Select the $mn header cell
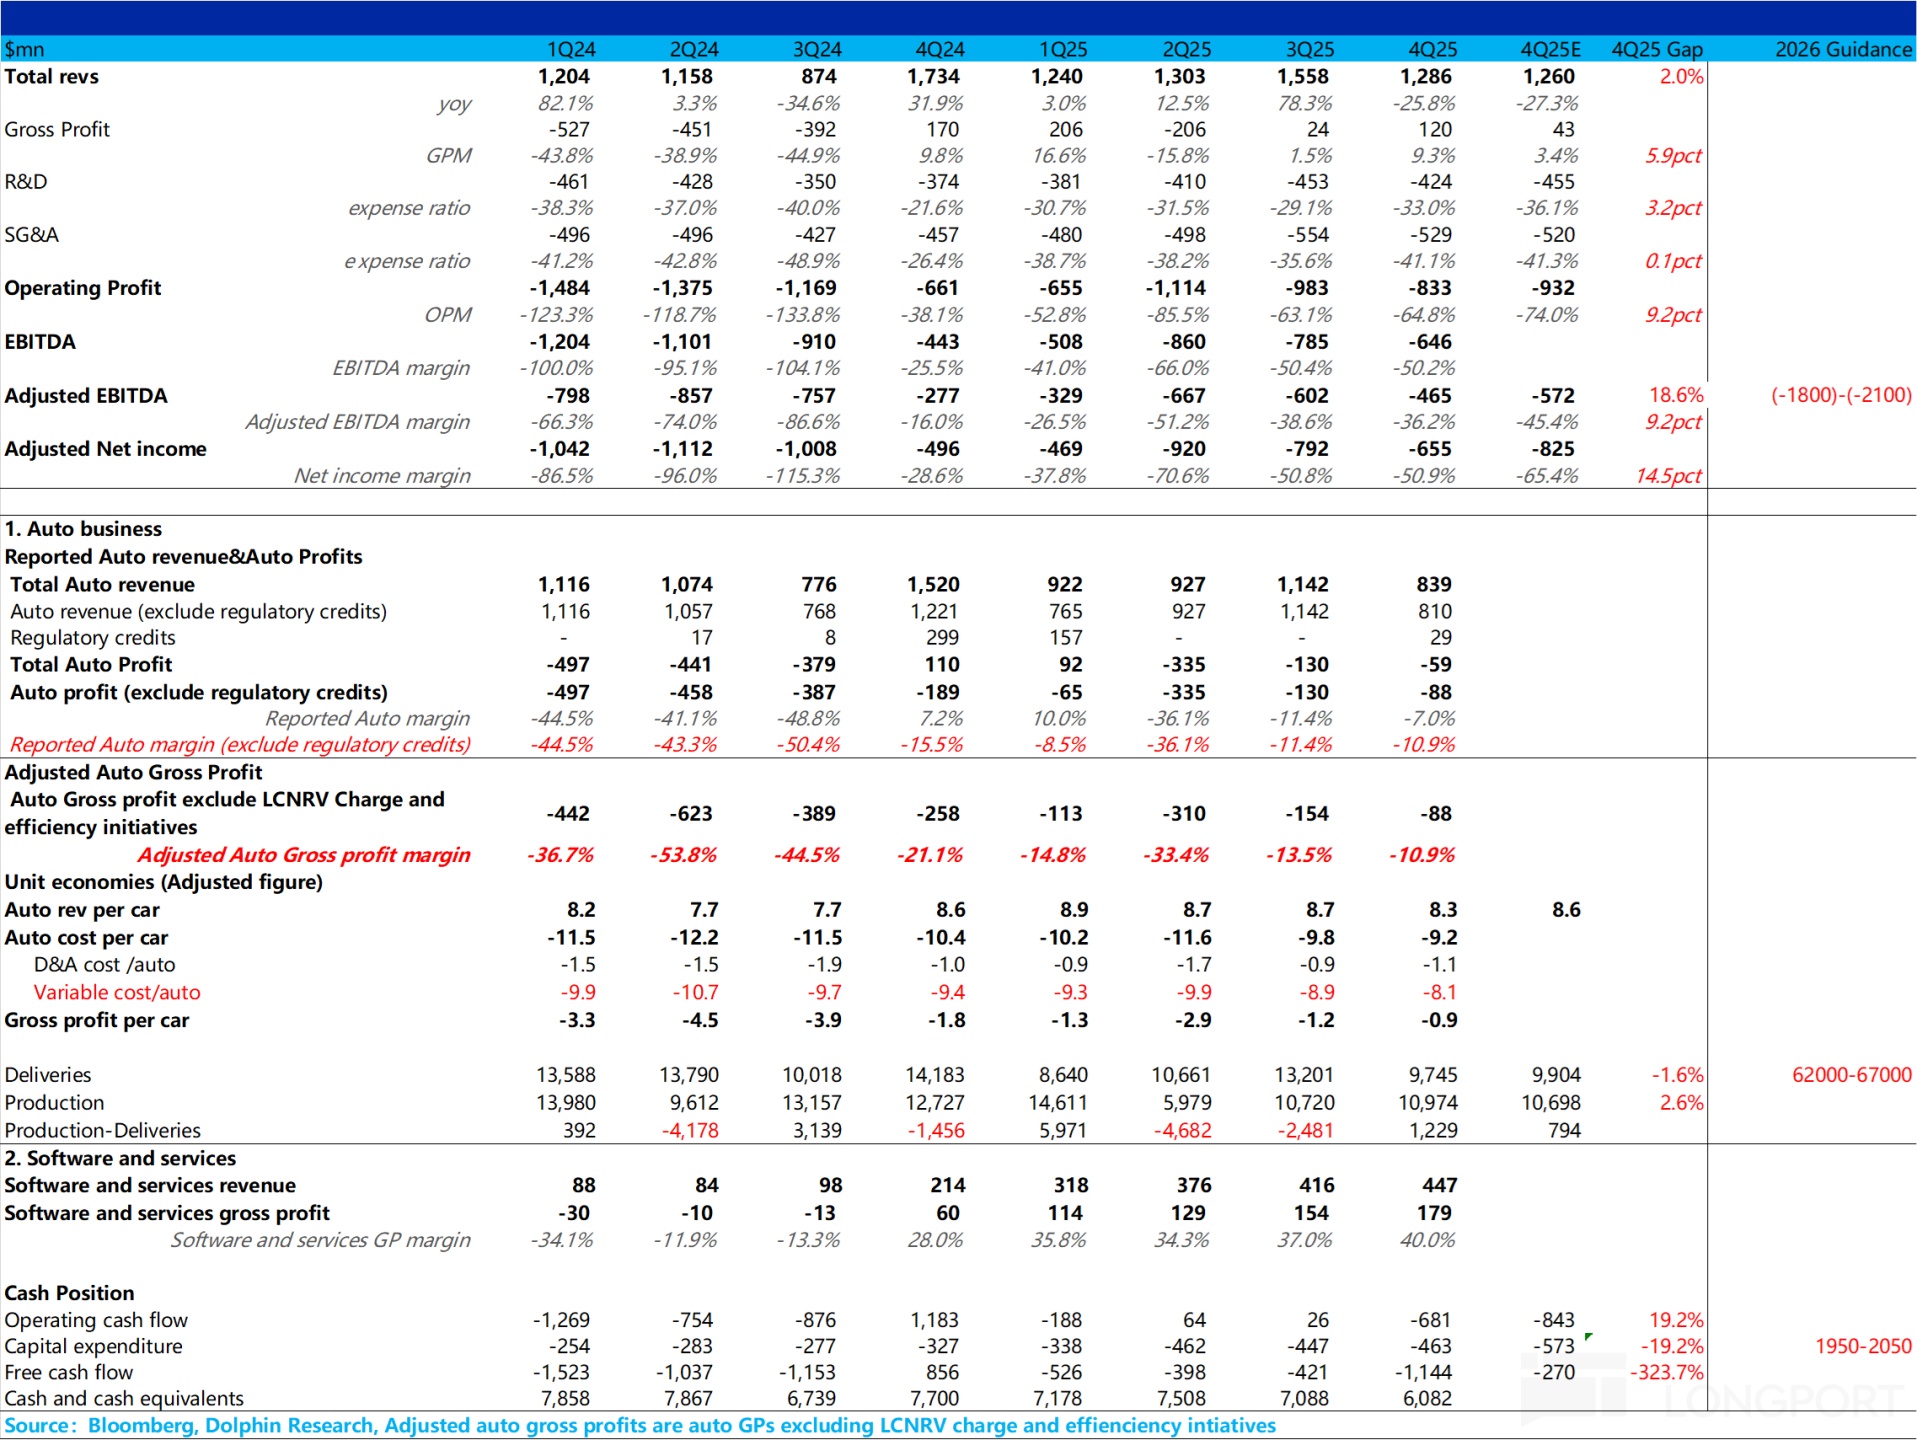1917x1440 pixels. point(25,49)
